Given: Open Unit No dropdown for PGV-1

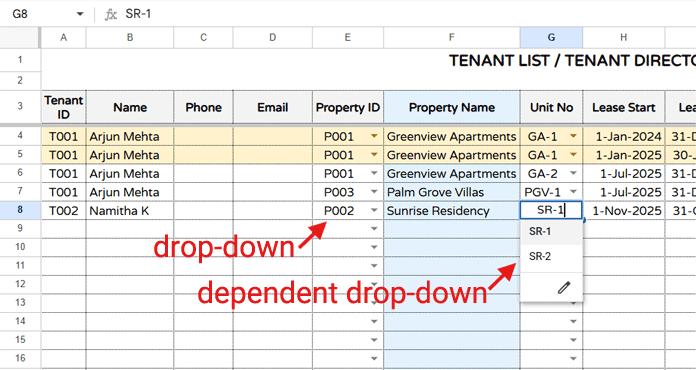Looking at the screenshot, I should (573, 192).
